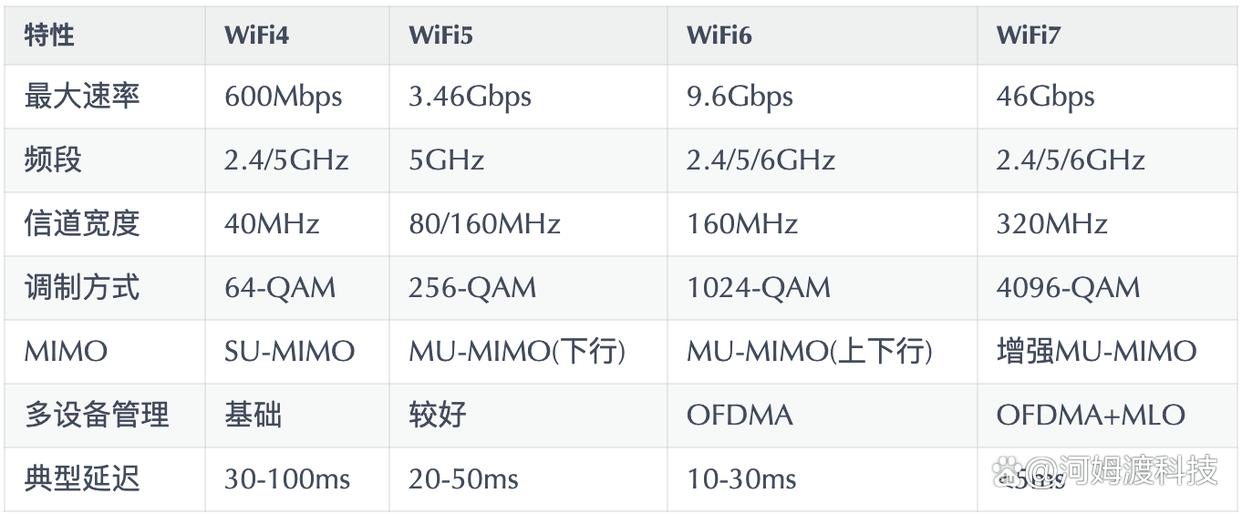Screen dimensions: 1242x514
Task: Click the WiFi6 column header
Action: [x=719, y=36]
